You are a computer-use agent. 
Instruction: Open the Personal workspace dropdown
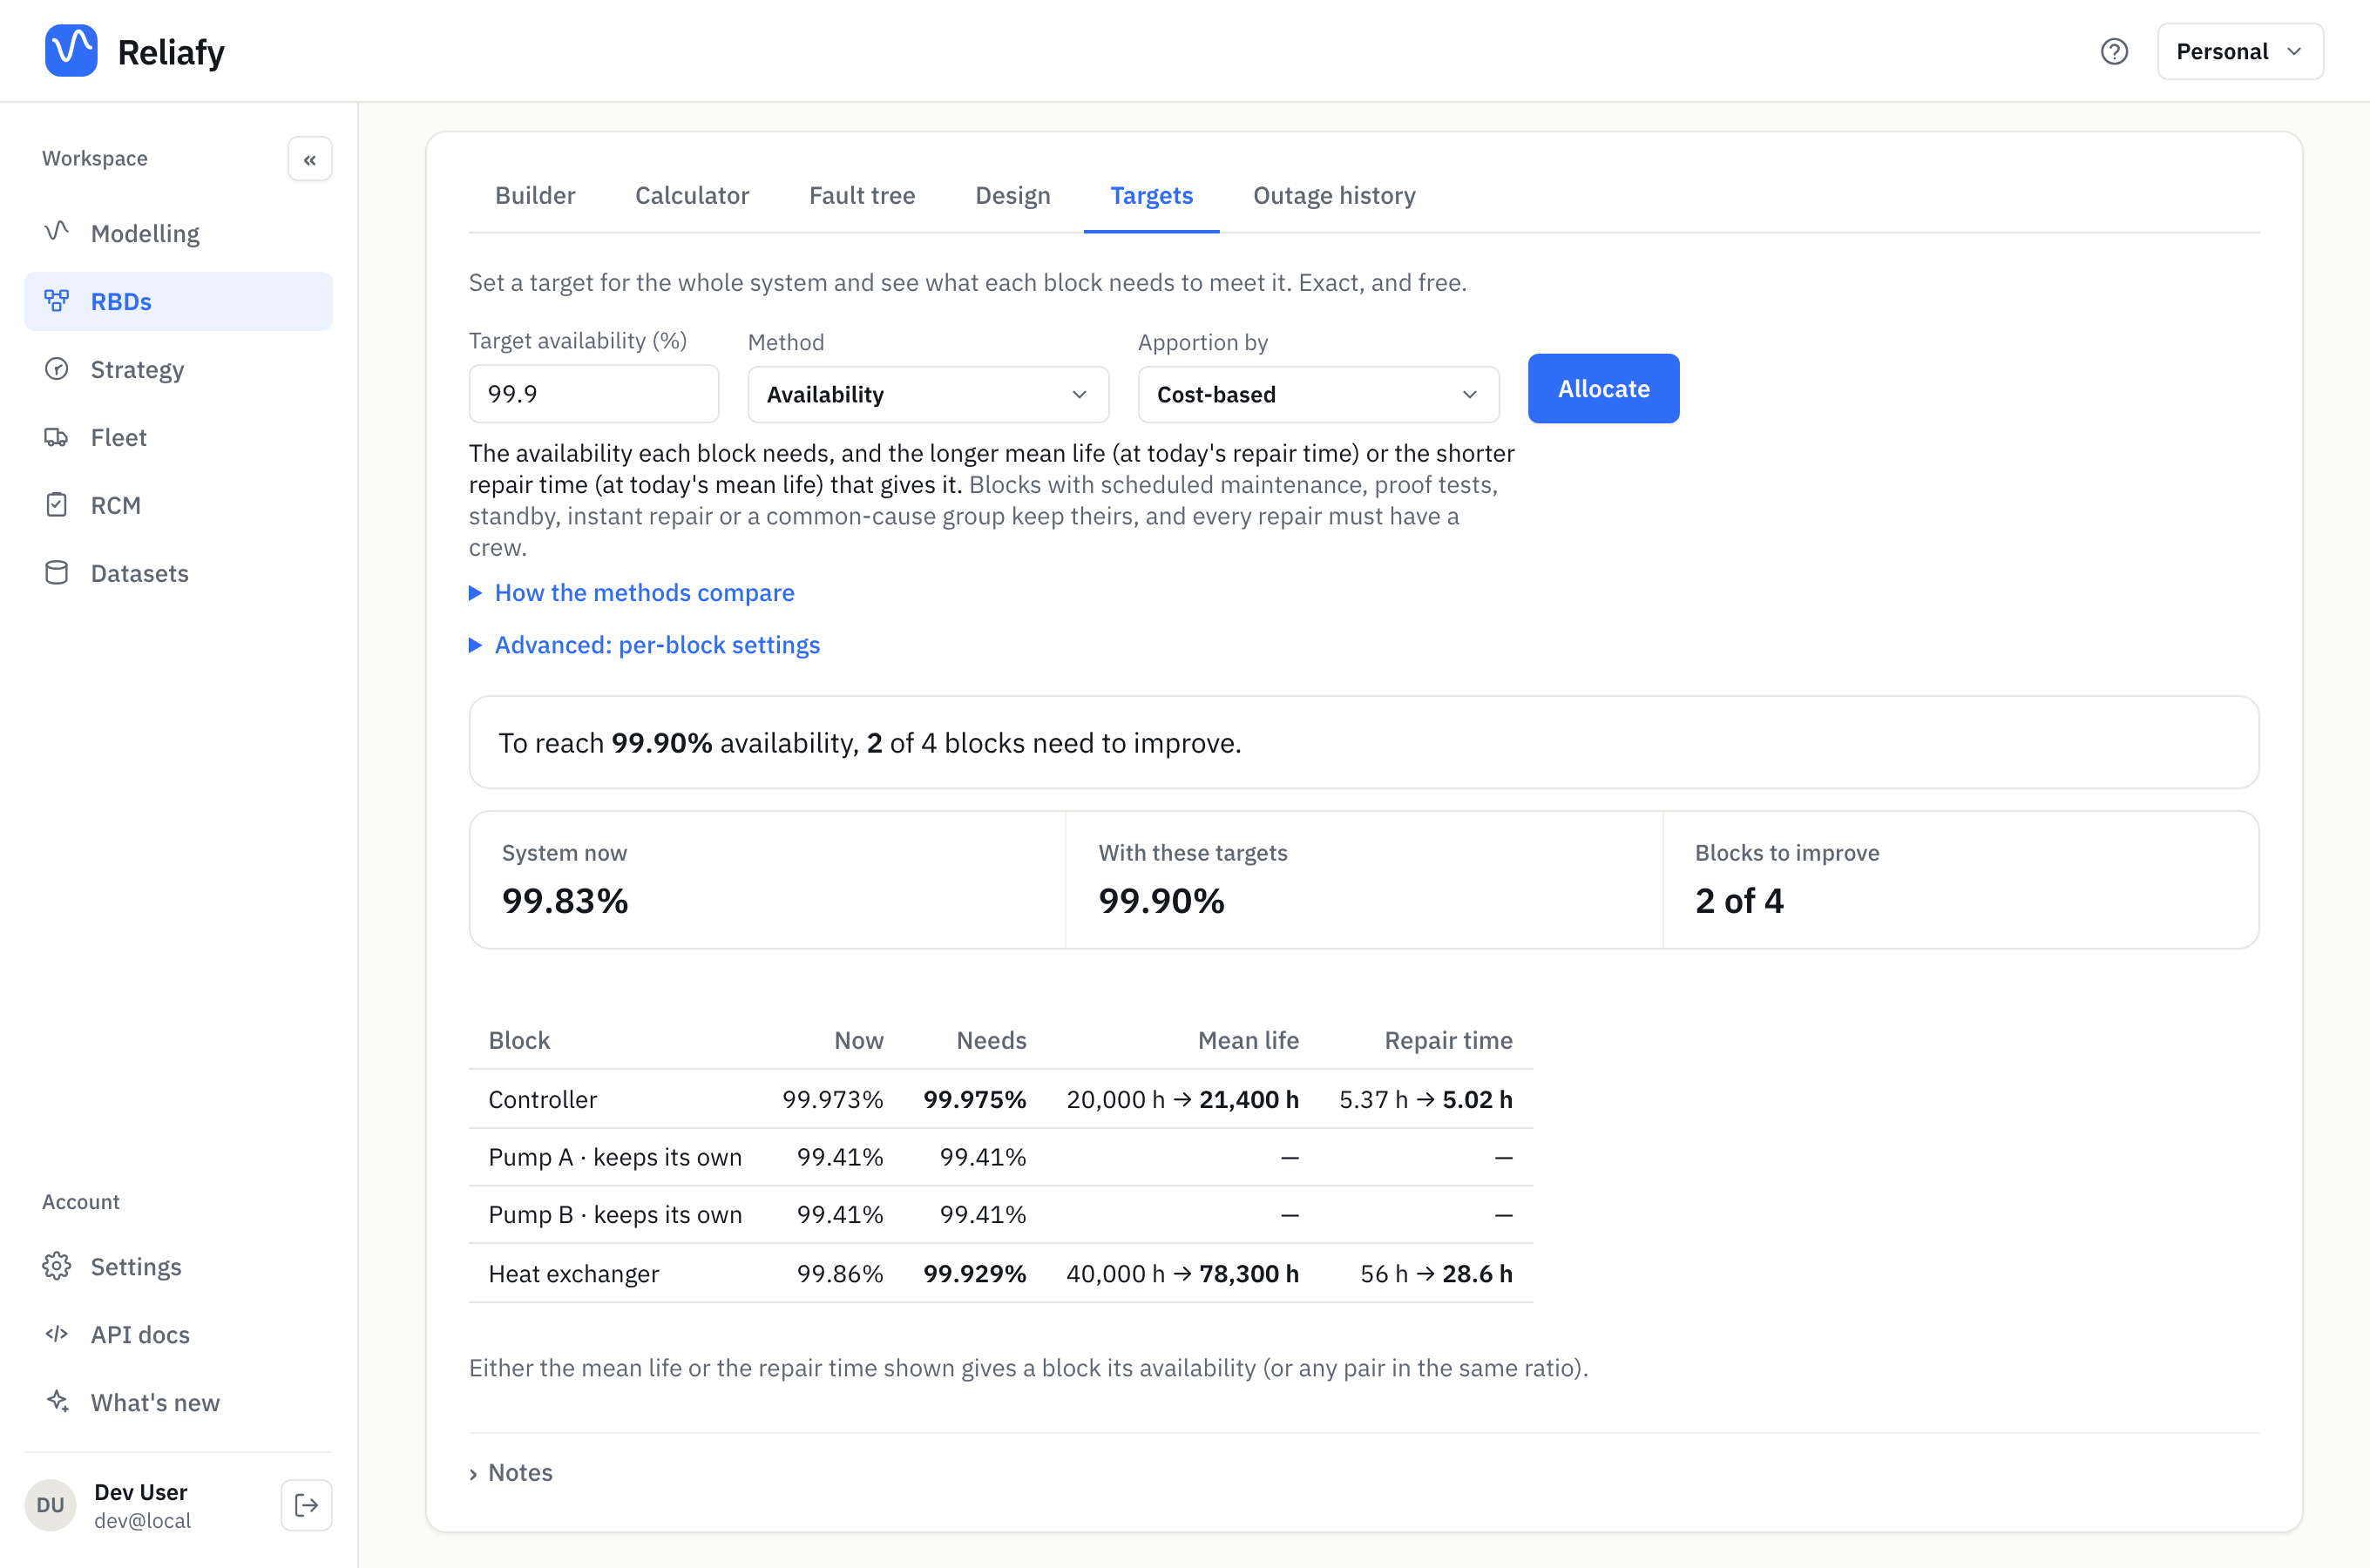[2239, 51]
